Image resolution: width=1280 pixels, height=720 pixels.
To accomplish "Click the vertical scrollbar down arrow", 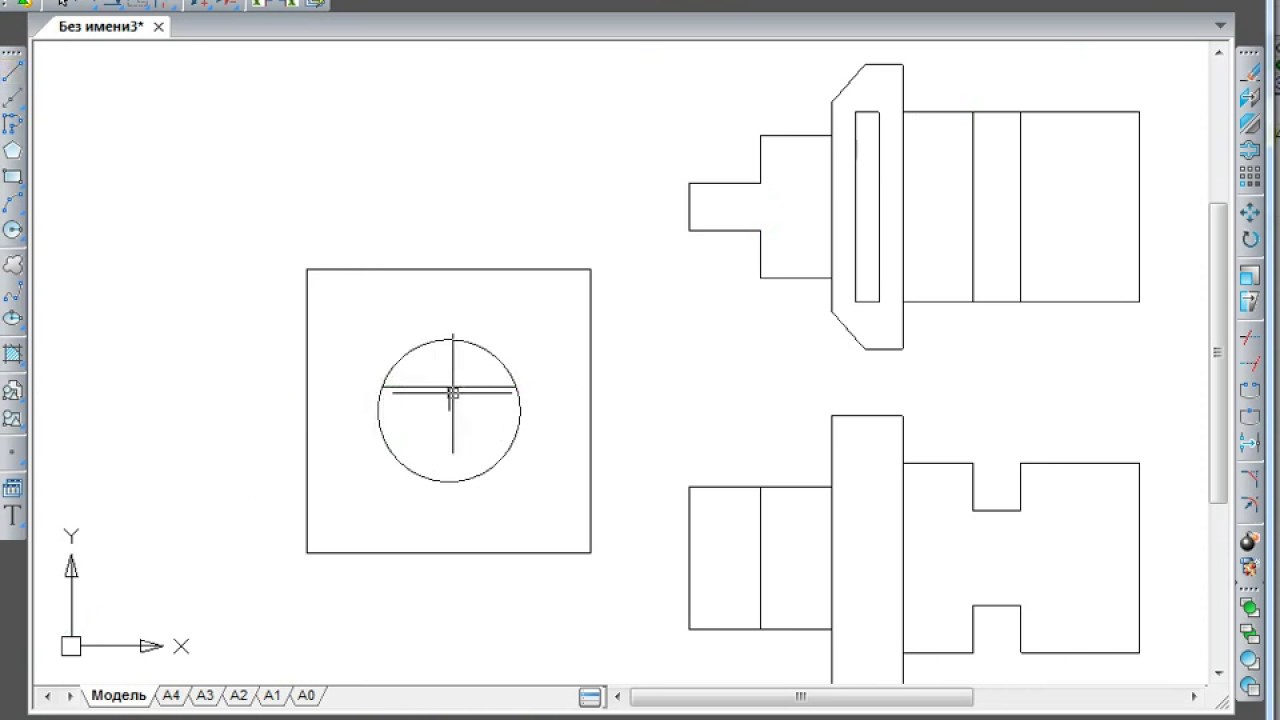I will click(x=1217, y=674).
